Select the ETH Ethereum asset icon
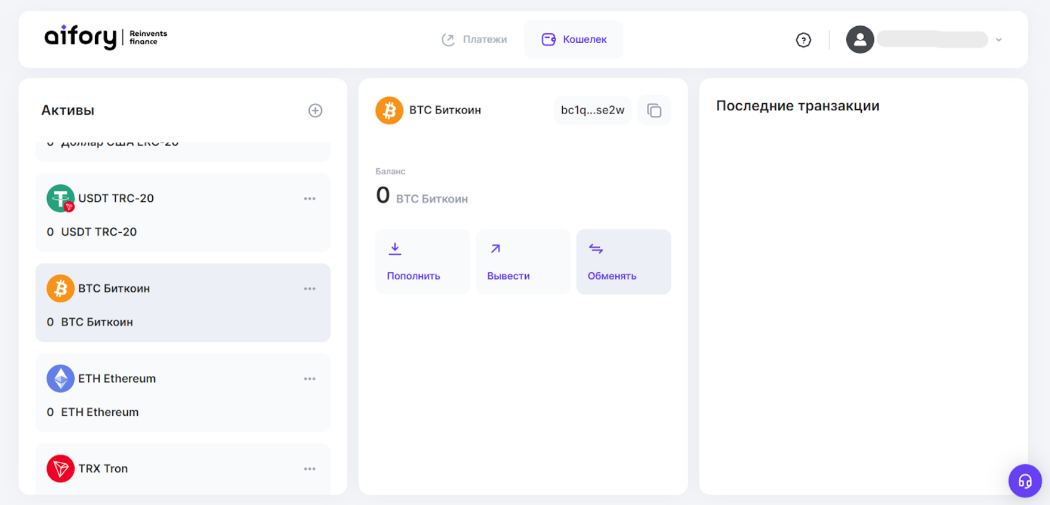 [60, 378]
